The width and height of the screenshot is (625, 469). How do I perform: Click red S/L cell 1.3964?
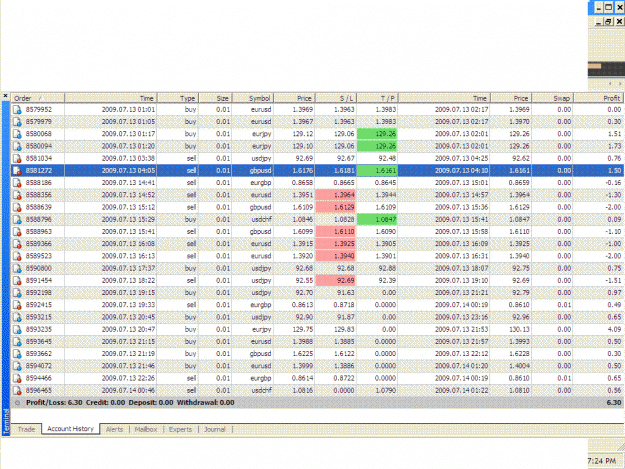[336, 195]
